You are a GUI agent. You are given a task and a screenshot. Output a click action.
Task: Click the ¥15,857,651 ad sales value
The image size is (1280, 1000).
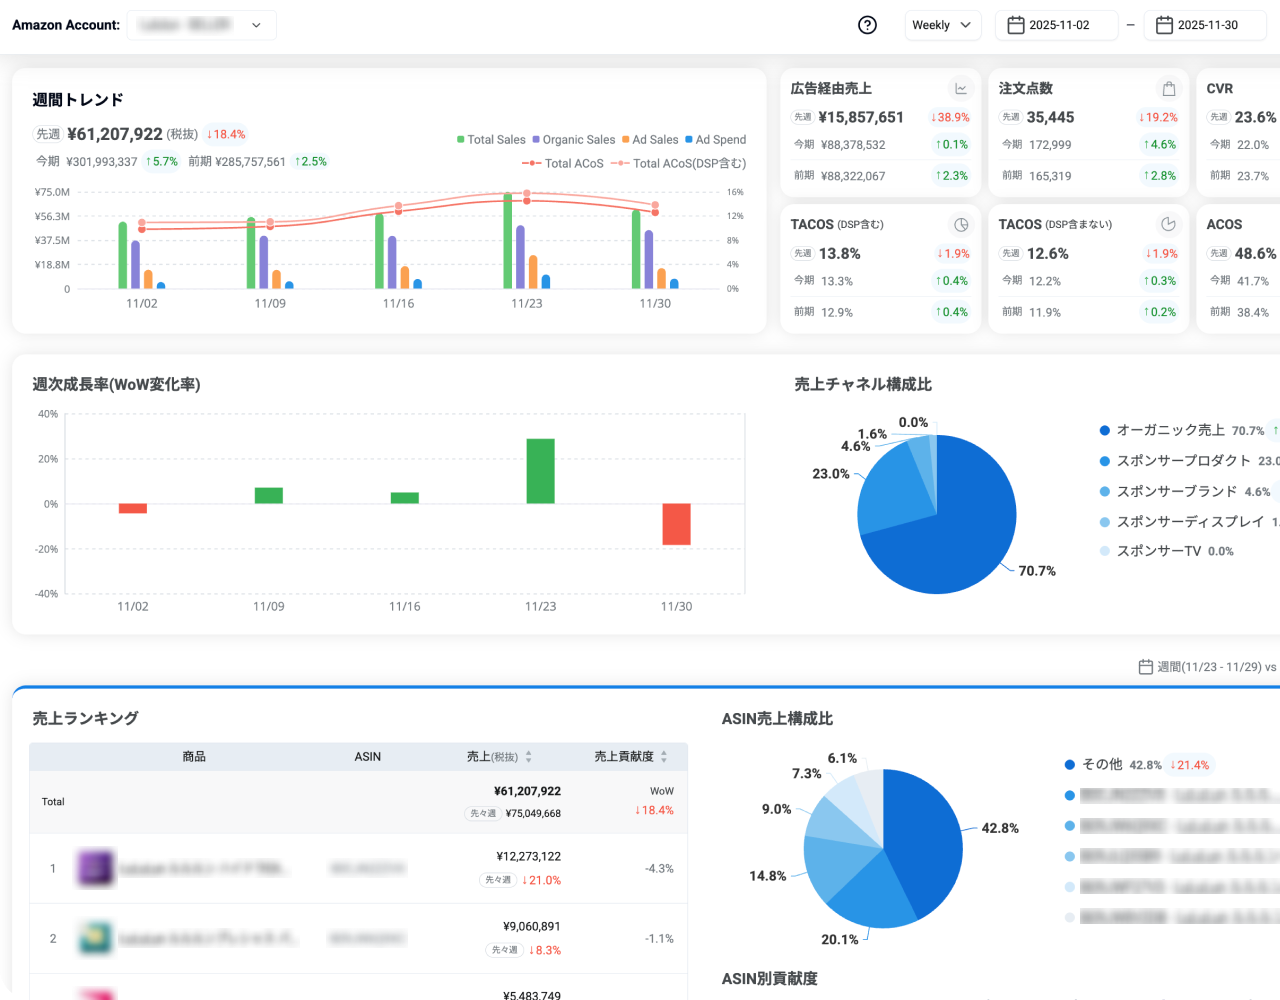click(861, 117)
